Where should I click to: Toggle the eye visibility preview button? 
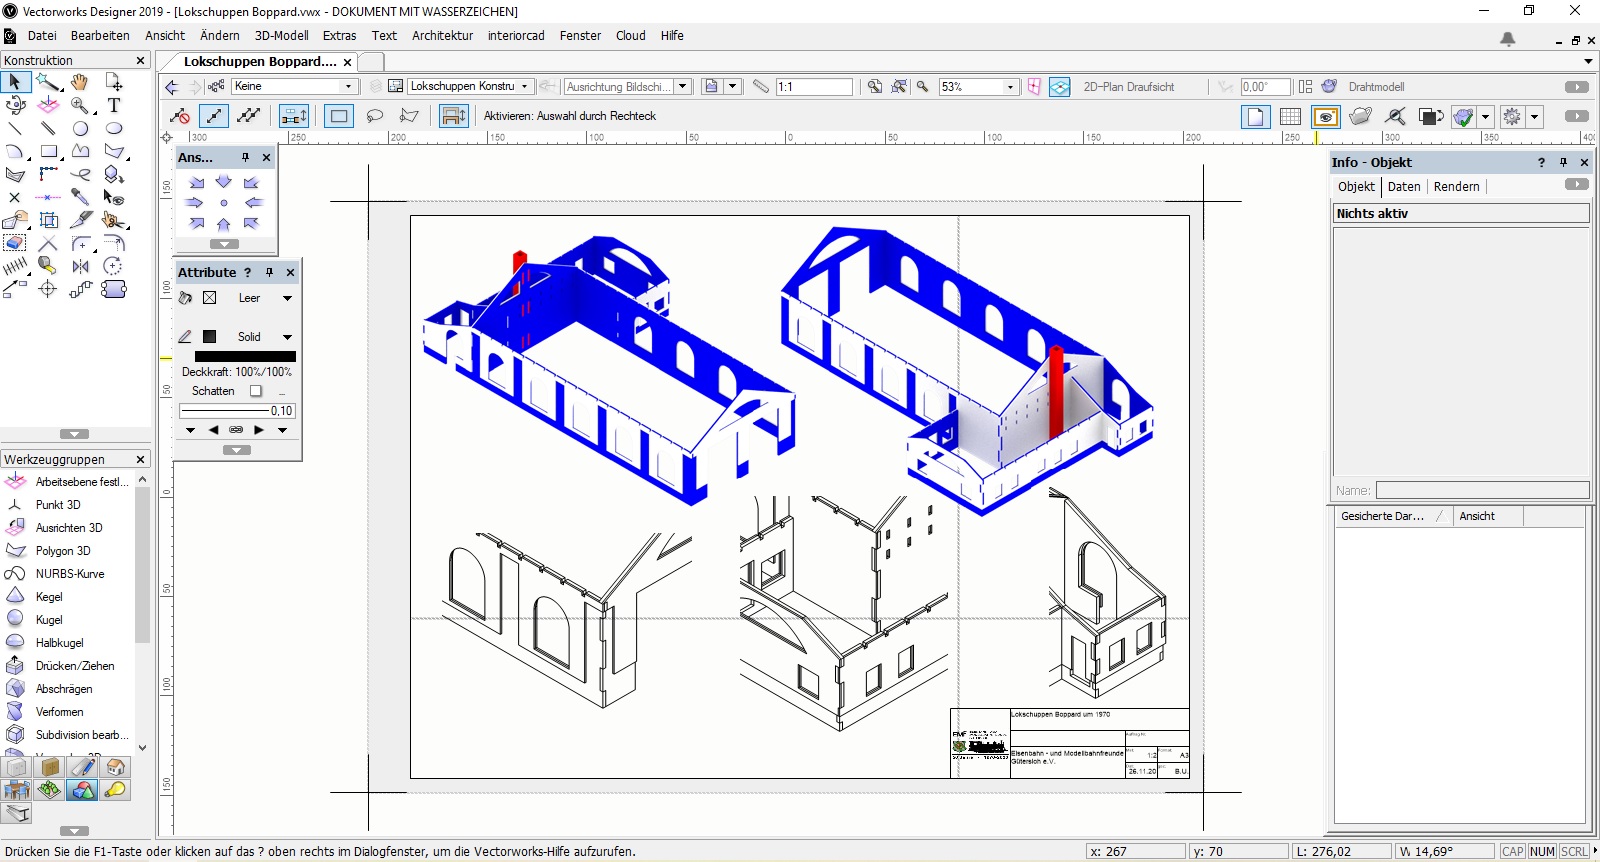1326,116
